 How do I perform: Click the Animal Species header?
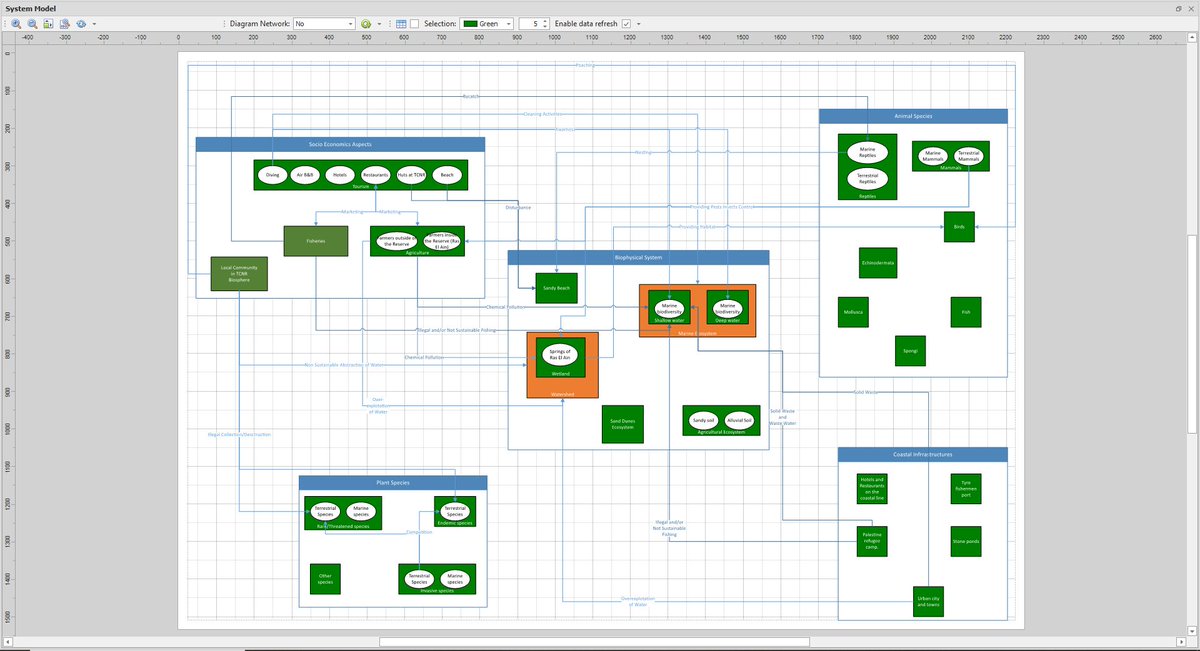[x=913, y=116]
